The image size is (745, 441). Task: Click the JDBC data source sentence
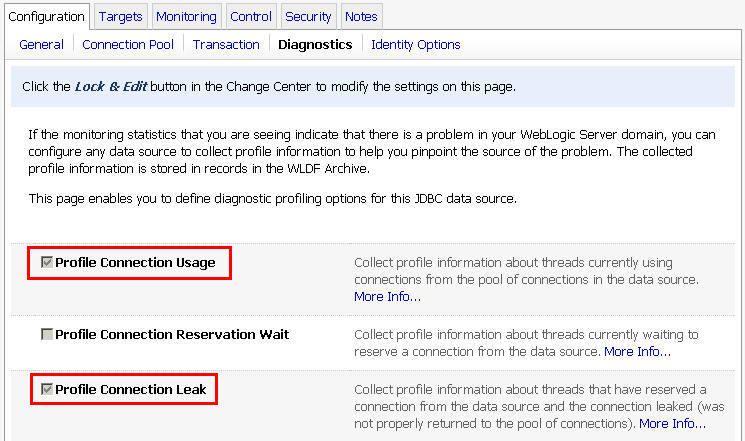273,199
